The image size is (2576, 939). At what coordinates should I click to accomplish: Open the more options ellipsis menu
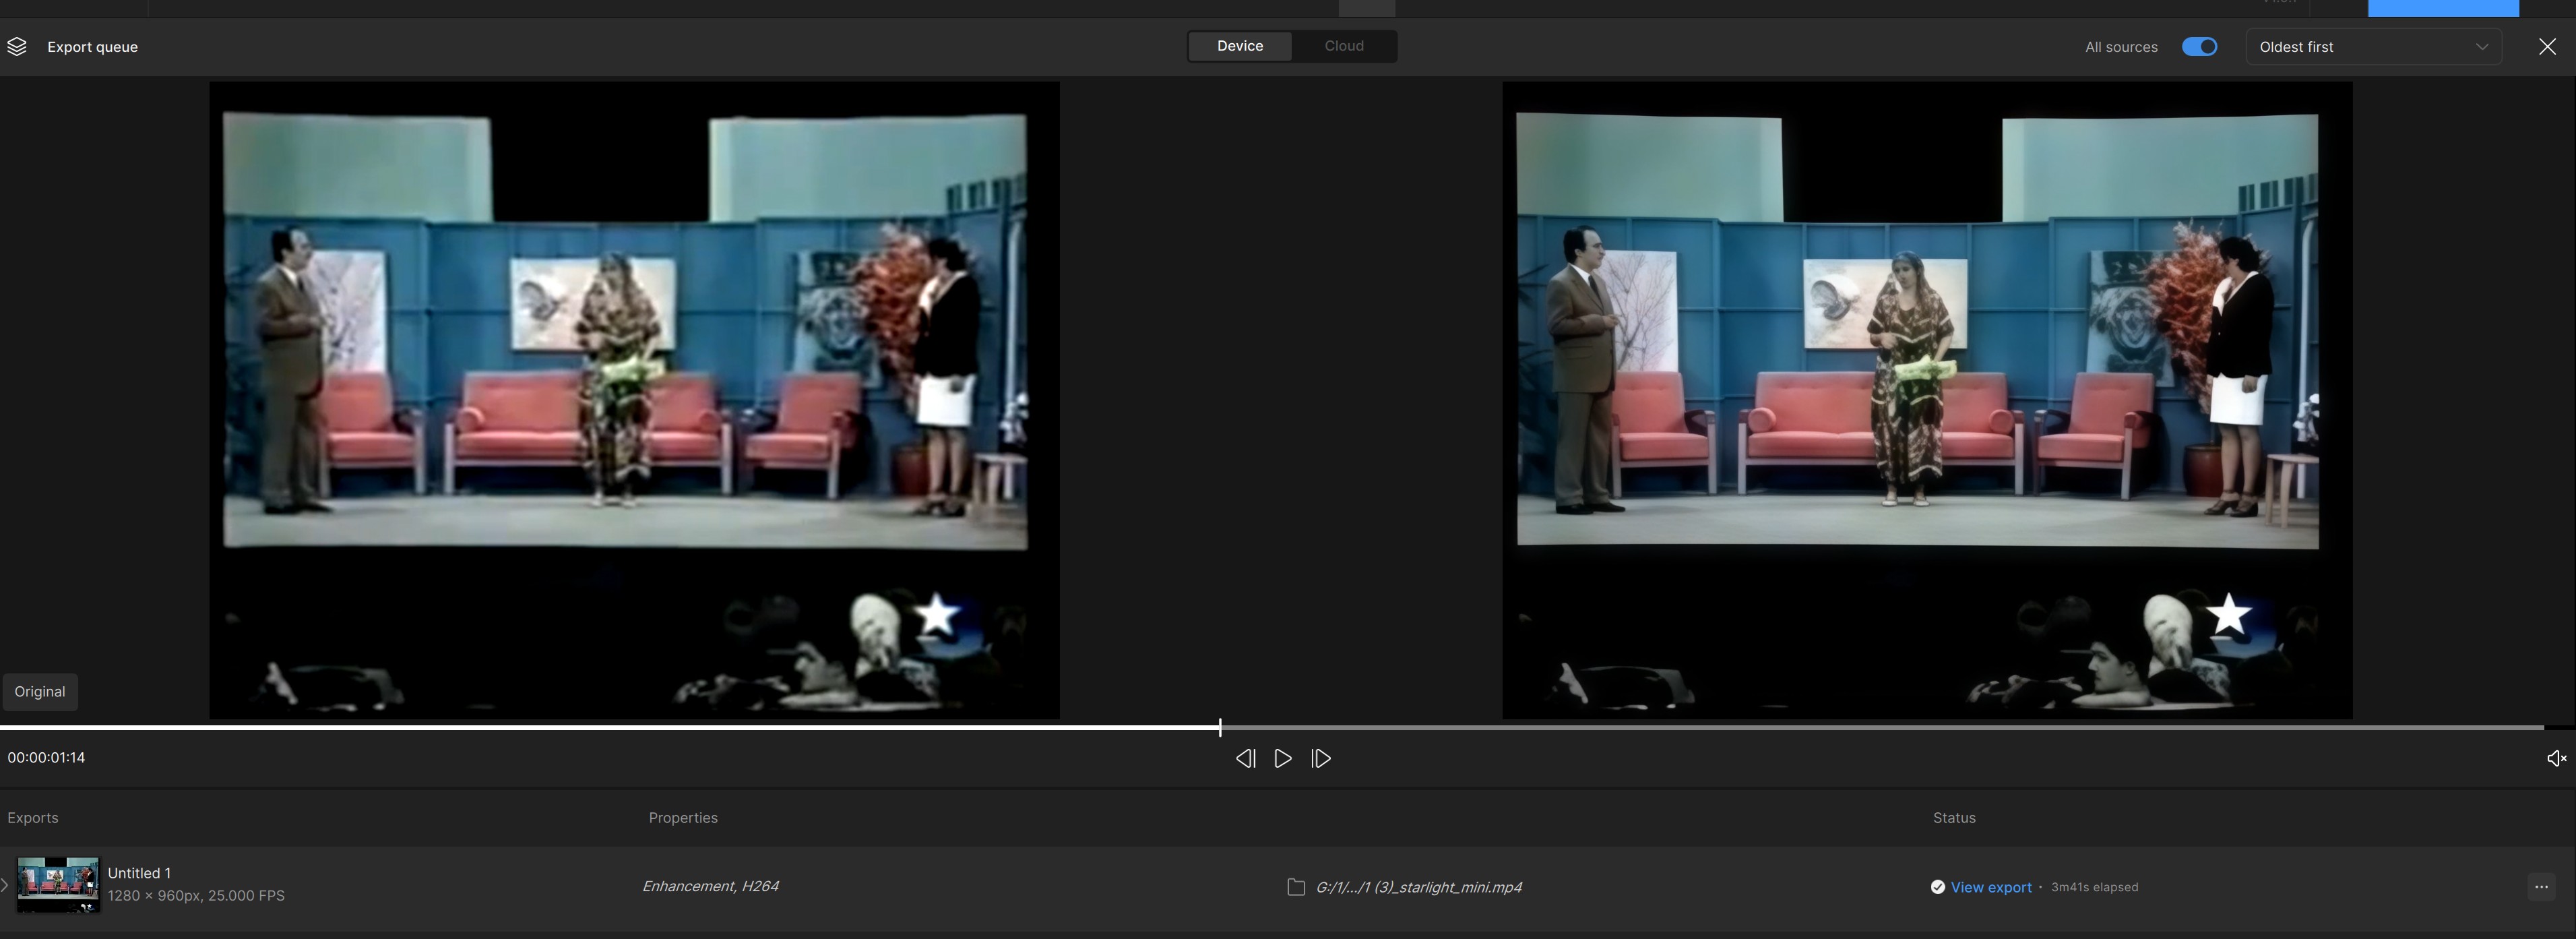[x=2541, y=887]
